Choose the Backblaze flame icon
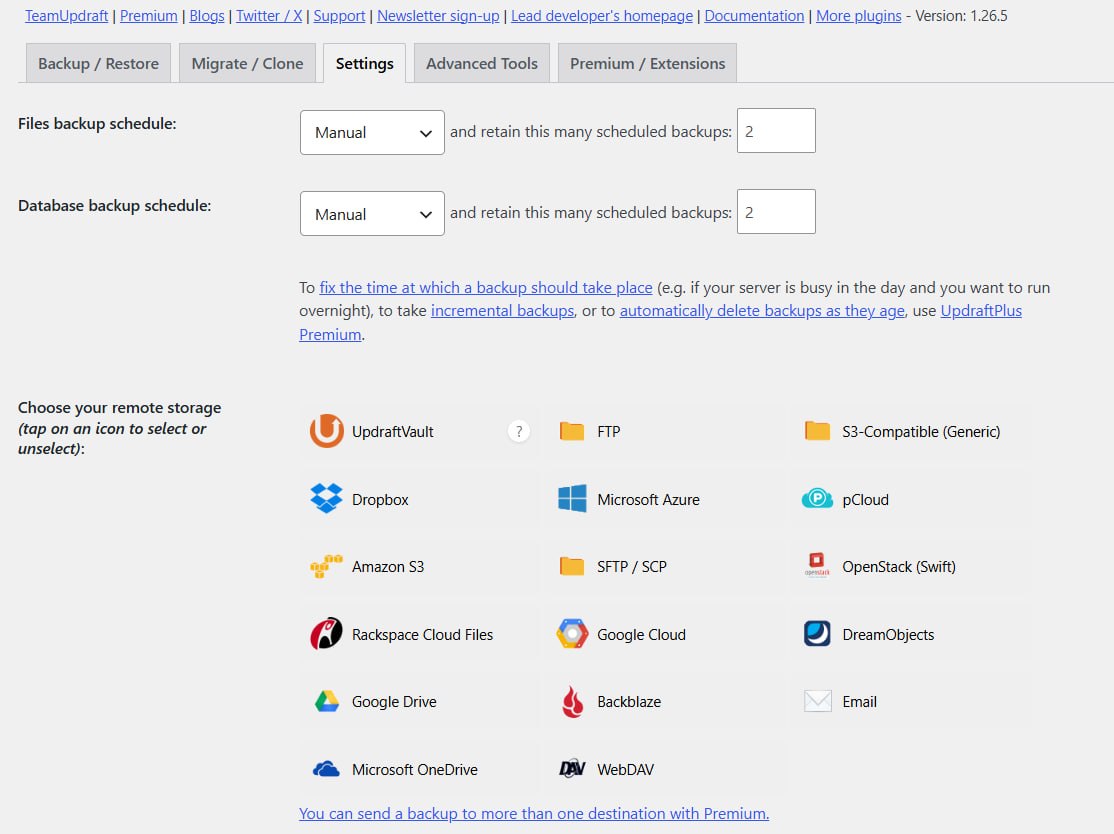Image resolution: width=1114 pixels, height=834 pixels. pos(572,702)
